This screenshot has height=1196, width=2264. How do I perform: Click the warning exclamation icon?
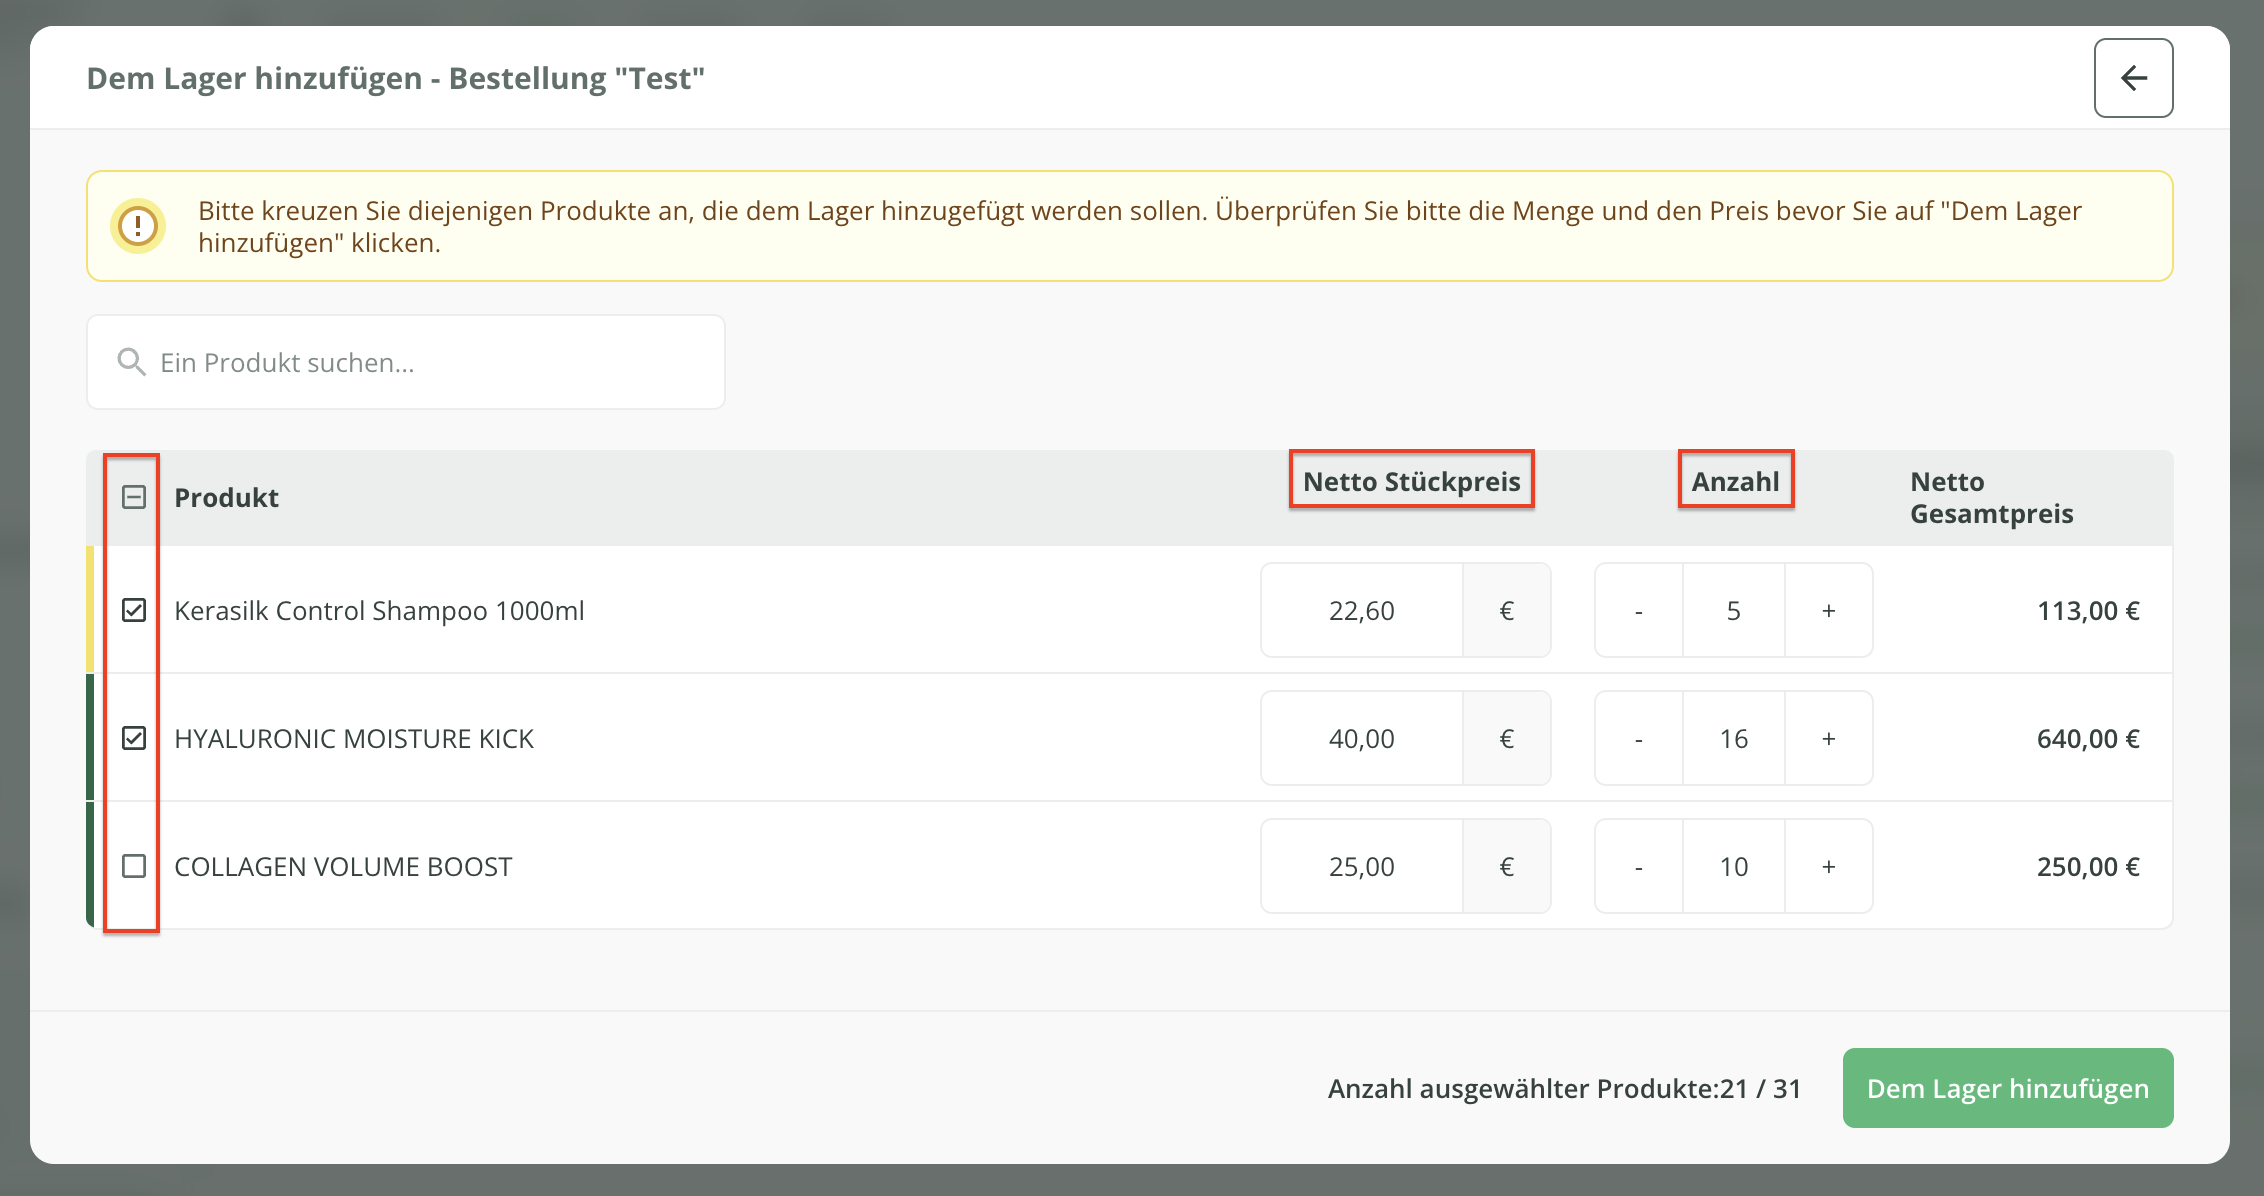tap(138, 226)
